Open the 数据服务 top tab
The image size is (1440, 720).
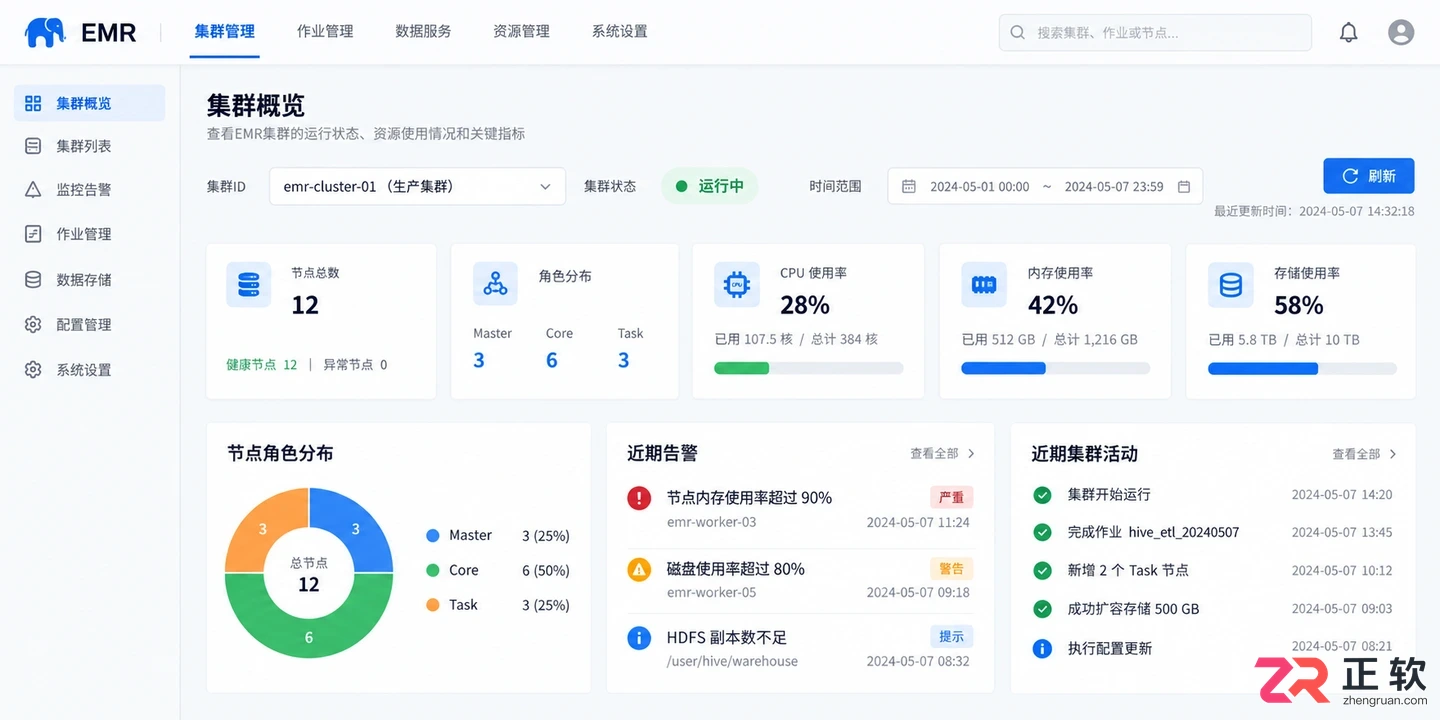[x=423, y=32]
